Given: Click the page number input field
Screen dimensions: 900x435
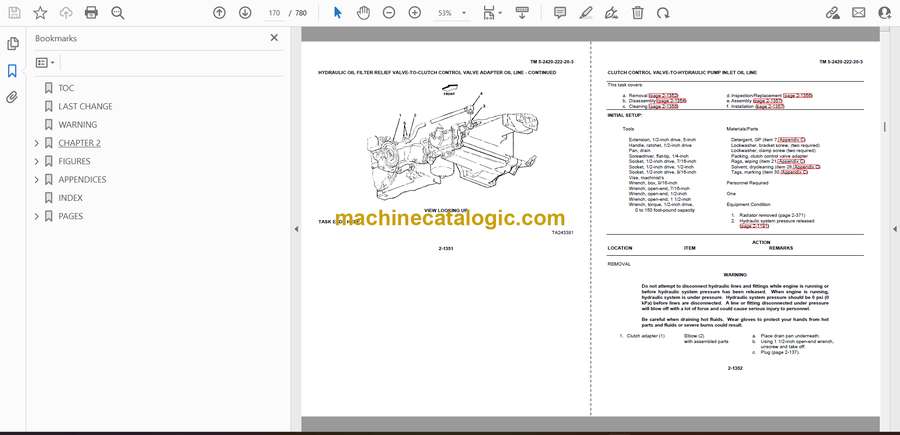Looking at the screenshot, I should tap(274, 13).
